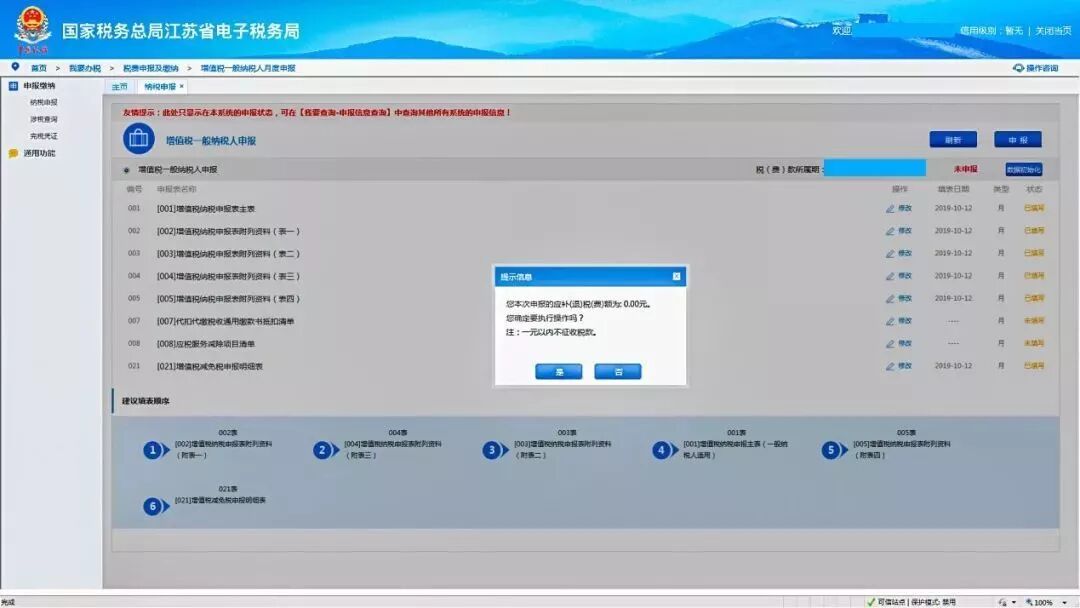Click [004]增值税纳税申报表附列资料(表三) row
The height and width of the screenshot is (608, 1080).
pyautogui.click(x=228, y=276)
